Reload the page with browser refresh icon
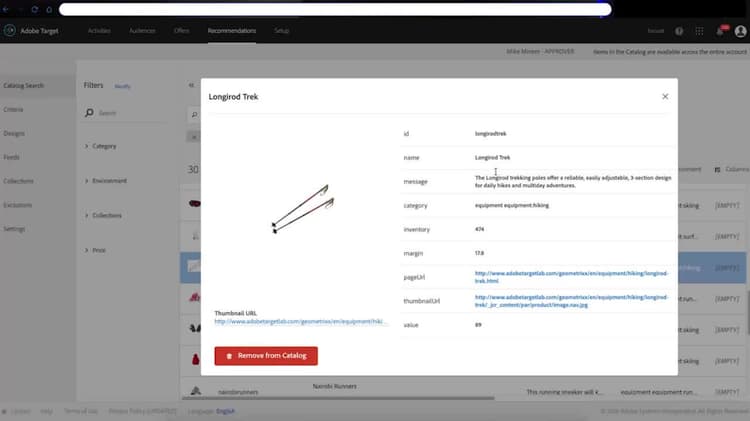Screen dimensions: 750x421 pyautogui.click(x=34, y=9)
